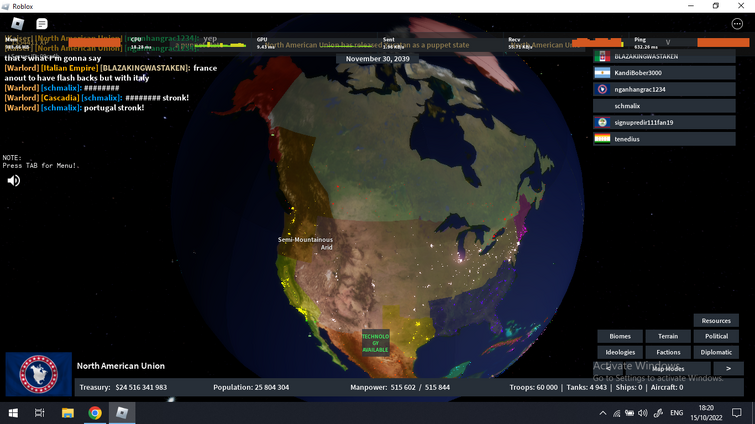The width and height of the screenshot is (755, 424).
Task: Open the network tray icon
Action: [x=616, y=413]
